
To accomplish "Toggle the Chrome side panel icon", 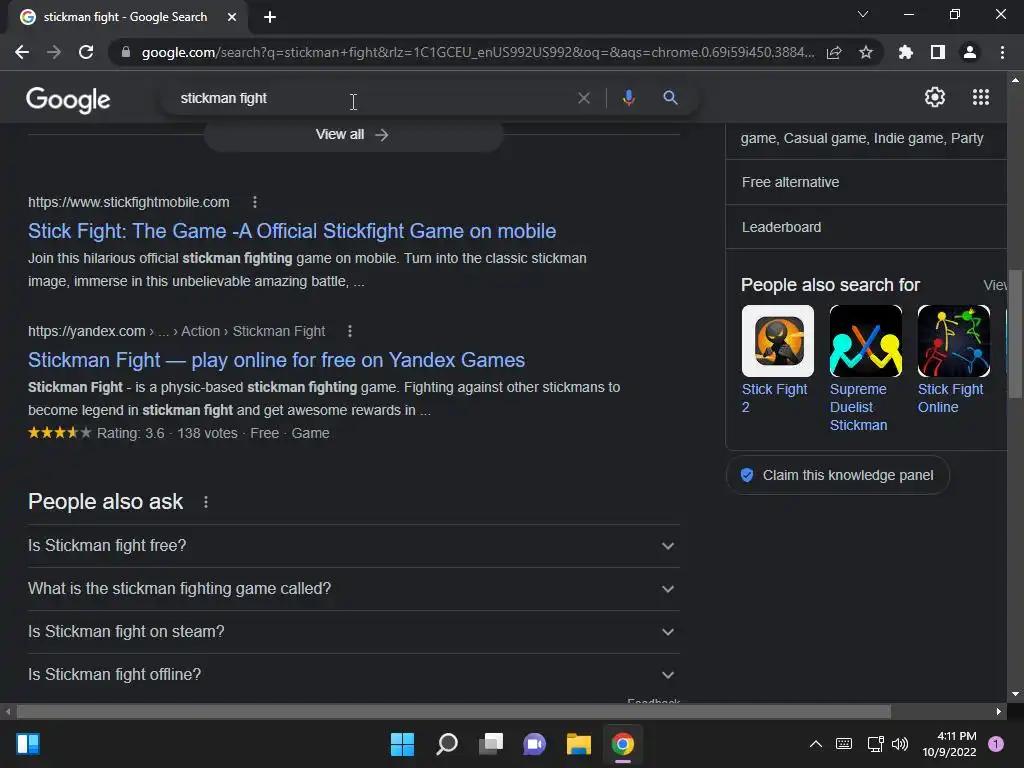I will (x=938, y=52).
